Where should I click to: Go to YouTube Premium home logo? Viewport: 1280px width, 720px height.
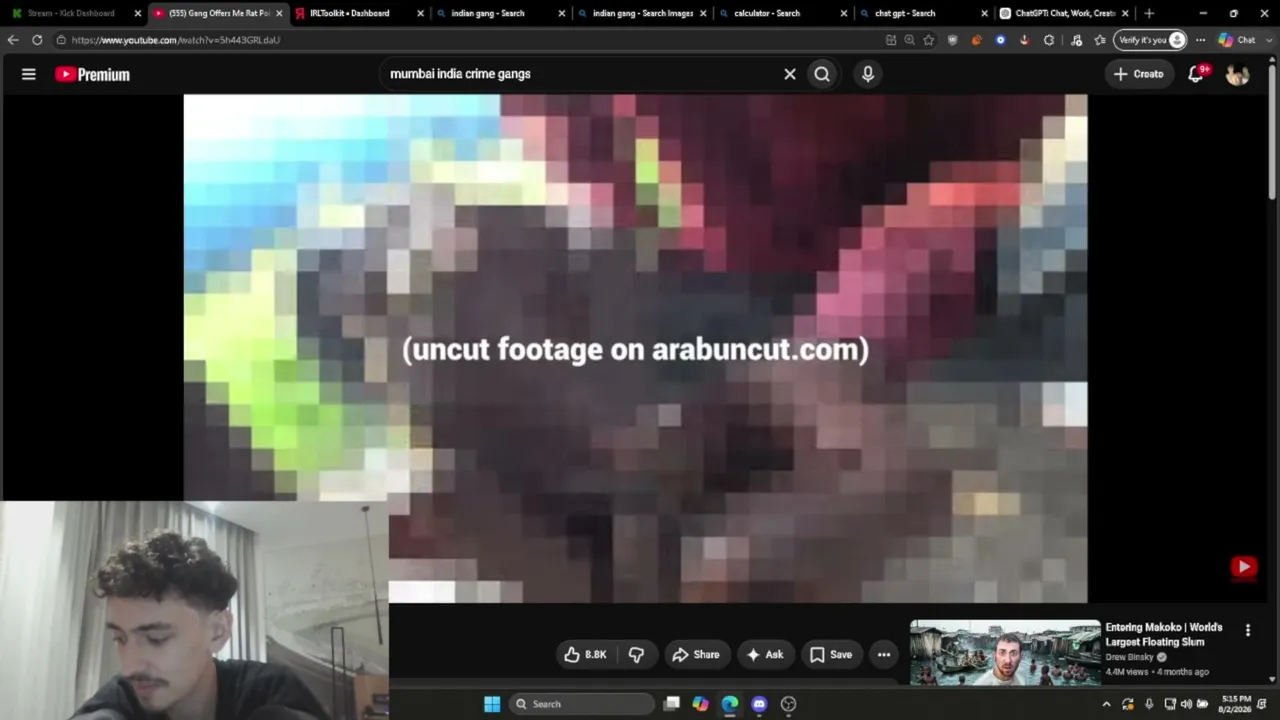[x=92, y=74]
